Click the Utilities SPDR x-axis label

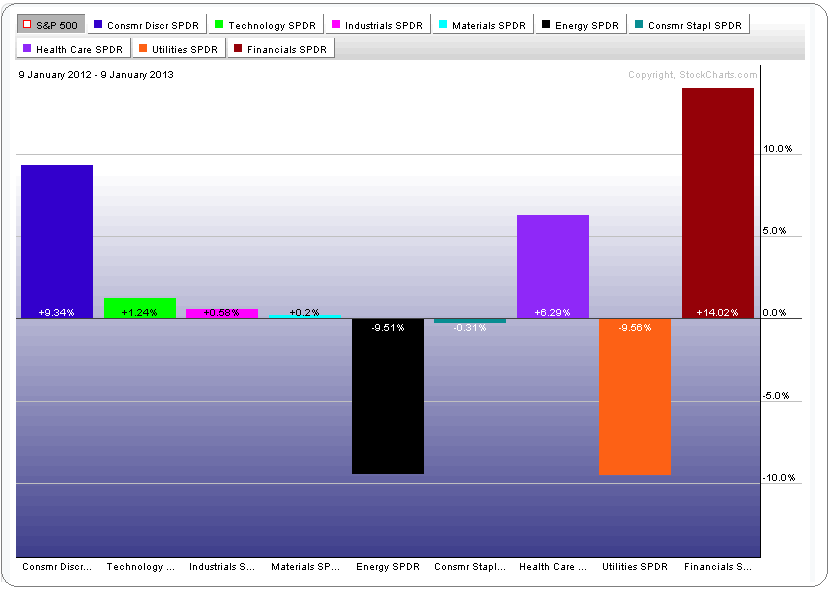635,567
